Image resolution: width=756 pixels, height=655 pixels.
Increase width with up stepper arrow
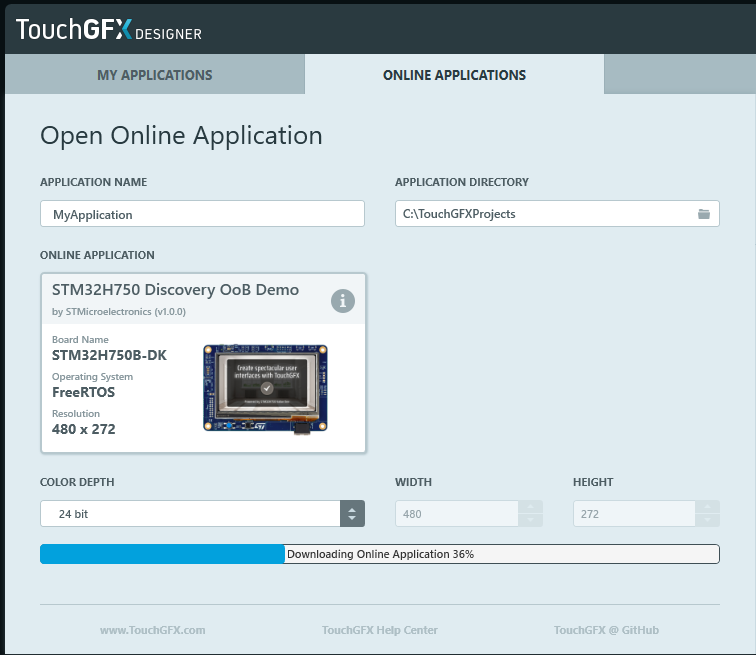[530, 507]
